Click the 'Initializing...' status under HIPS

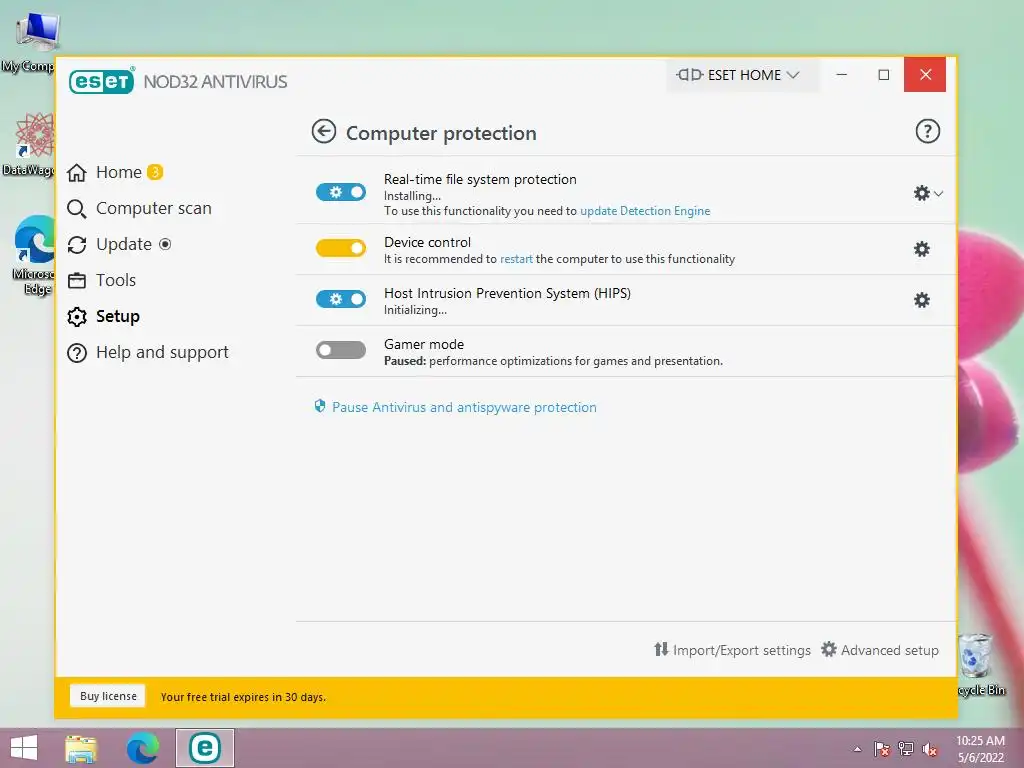coord(415,310)
